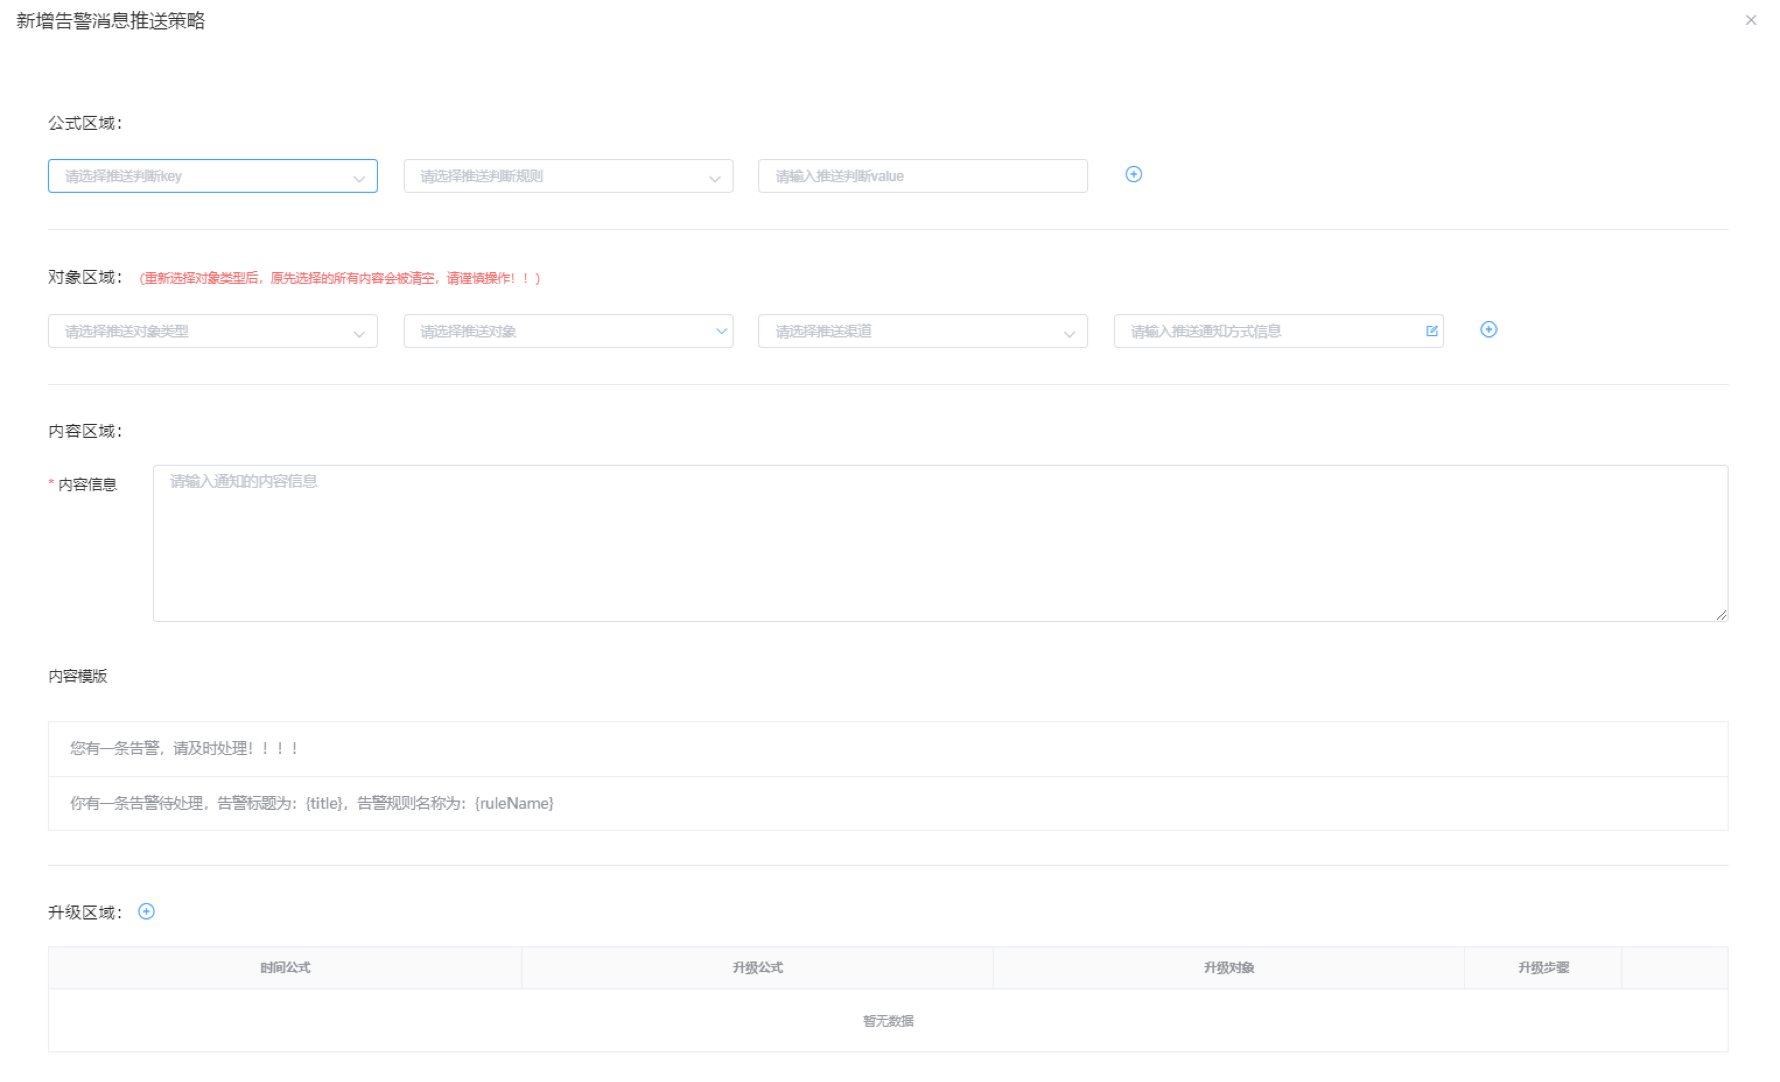Add an escalation entry beside 升级区域
Viewport: 1780px width, 1082px height.
[x=146, y=912]
